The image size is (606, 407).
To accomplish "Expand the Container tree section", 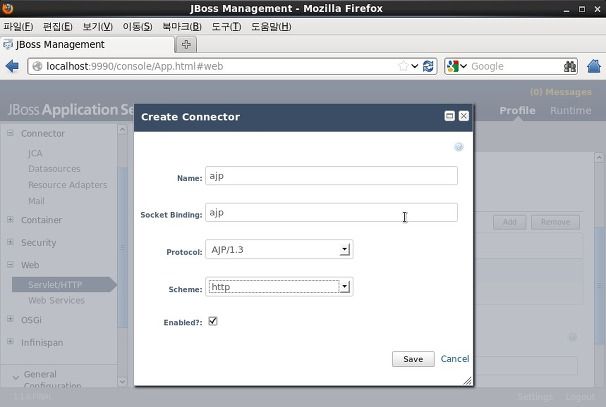I will 10,220.
